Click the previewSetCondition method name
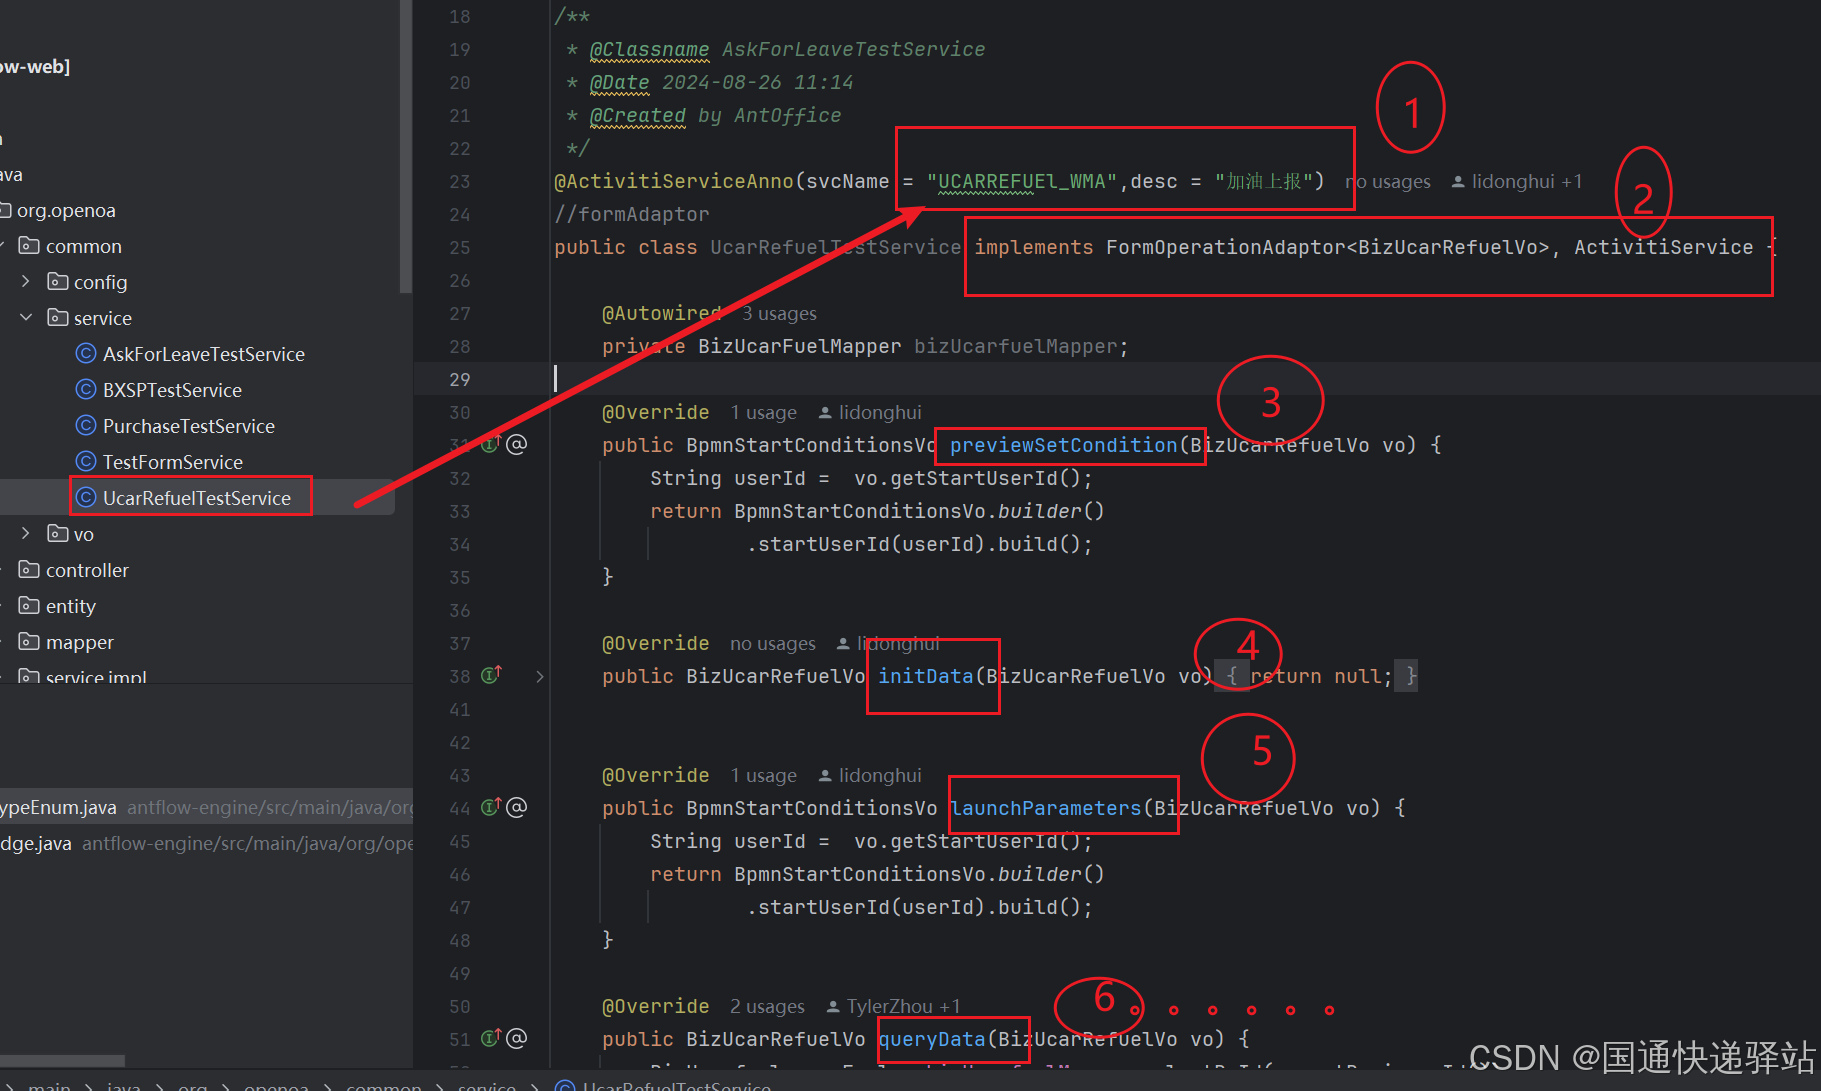 click(x=1064, y=445)
